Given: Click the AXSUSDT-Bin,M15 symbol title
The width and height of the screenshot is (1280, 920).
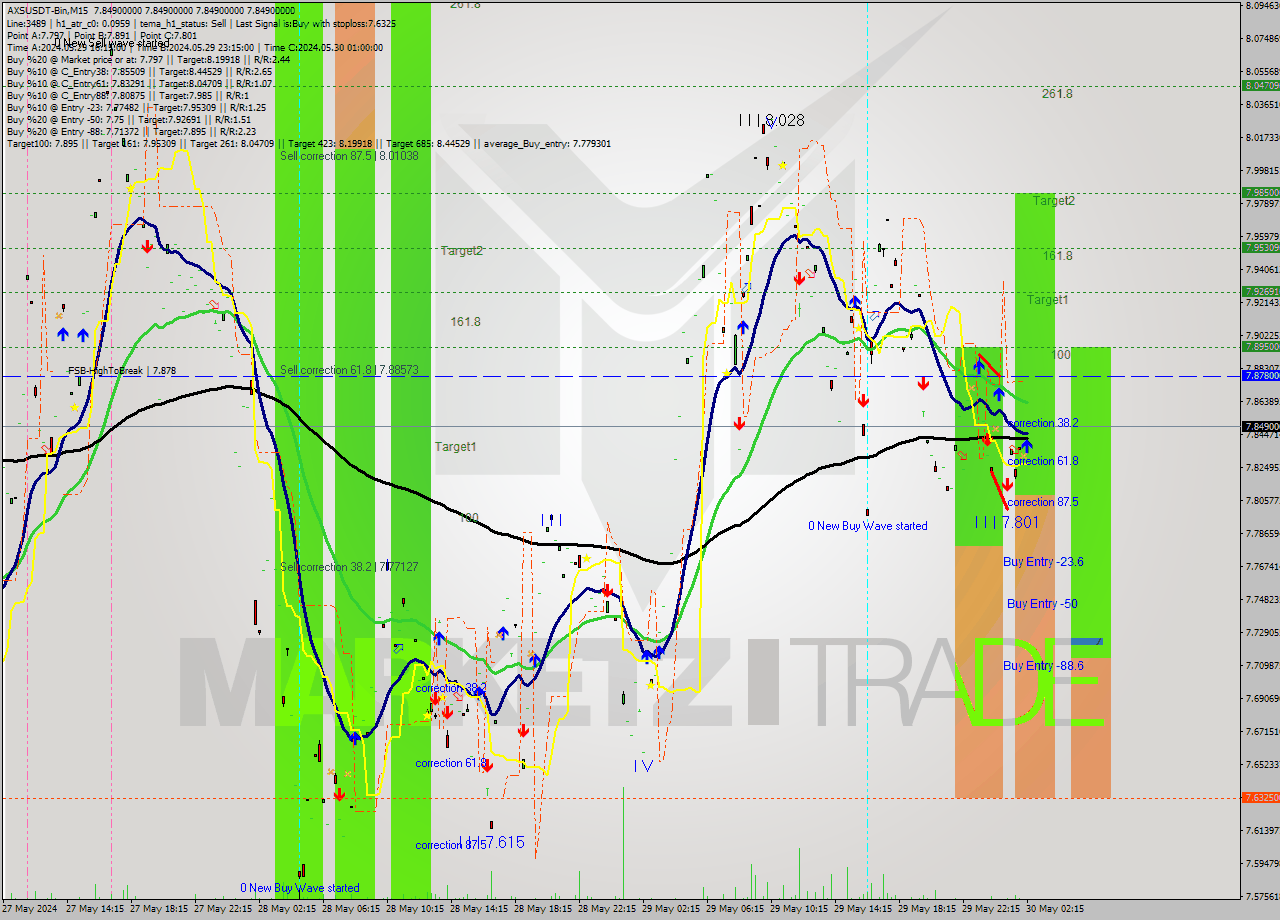Looking at the screenshot, I should [x=48, y=8].
